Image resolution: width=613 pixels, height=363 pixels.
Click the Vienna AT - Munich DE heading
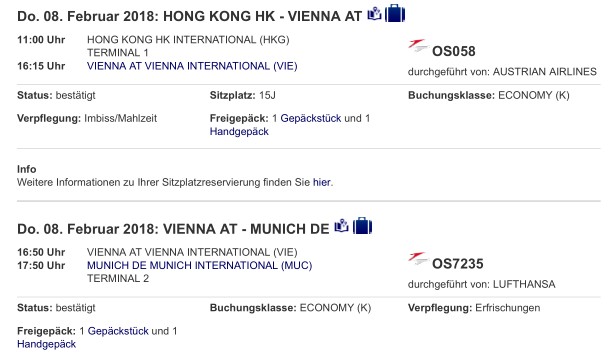coord(173,229)
